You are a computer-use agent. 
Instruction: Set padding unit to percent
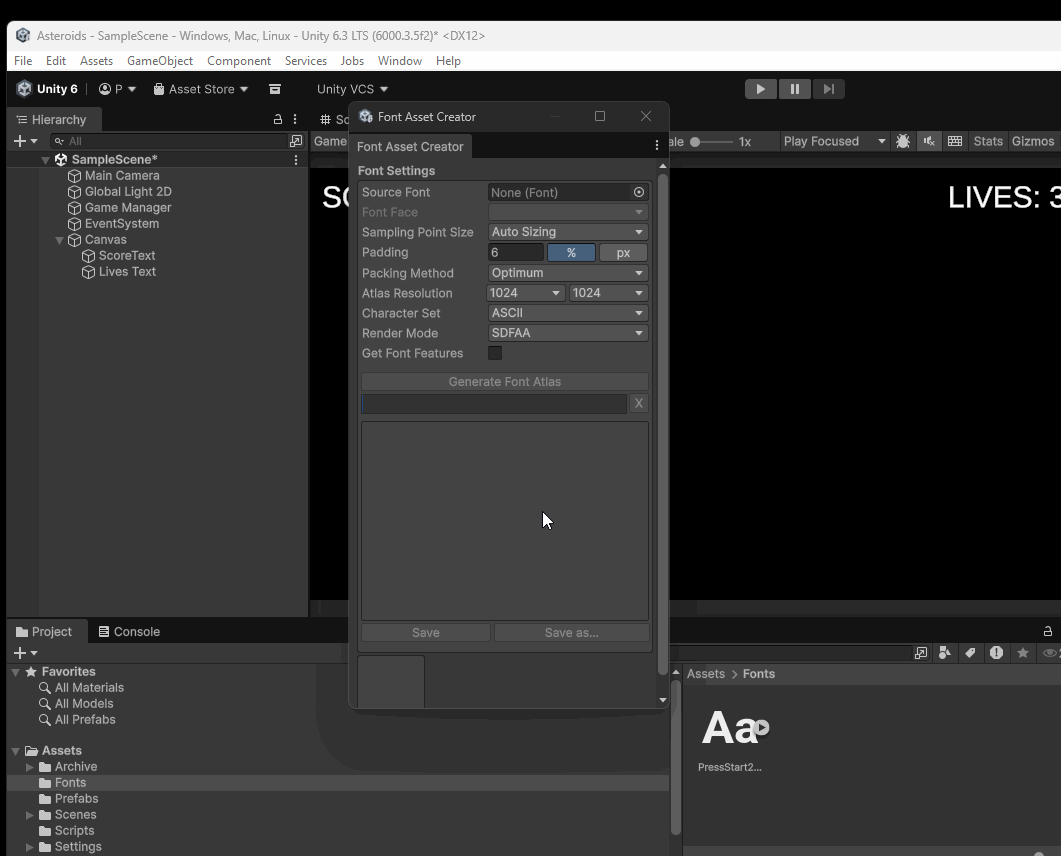(x=571, y=252)
